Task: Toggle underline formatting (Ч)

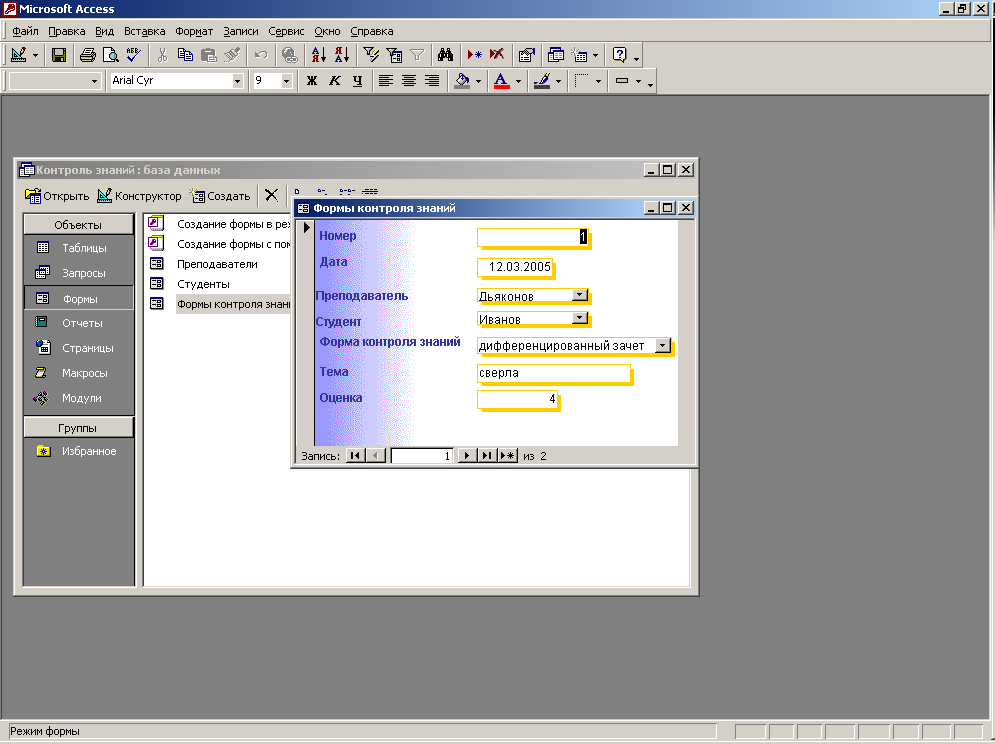Action: point(357,81)
